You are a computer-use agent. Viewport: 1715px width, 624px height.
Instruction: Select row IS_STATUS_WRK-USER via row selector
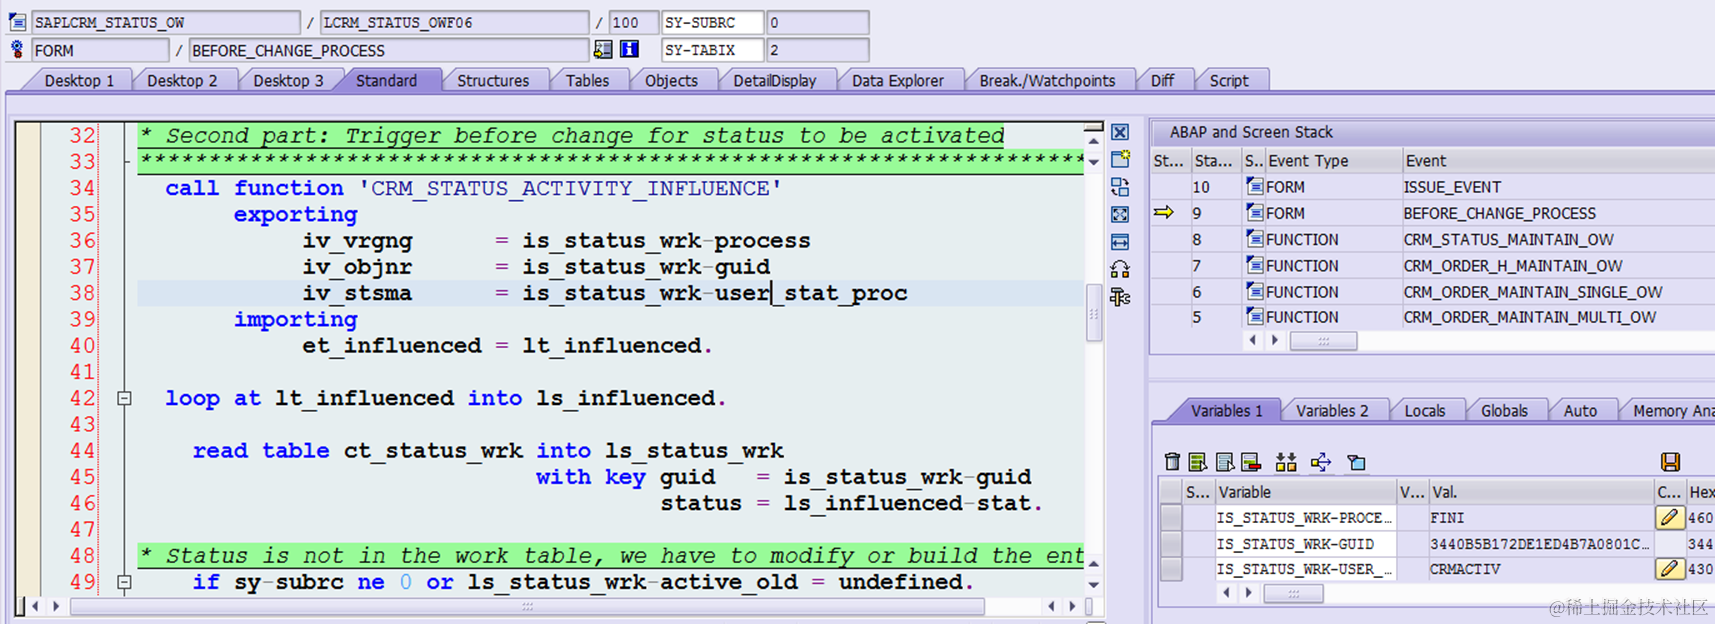coord(1170,569)
